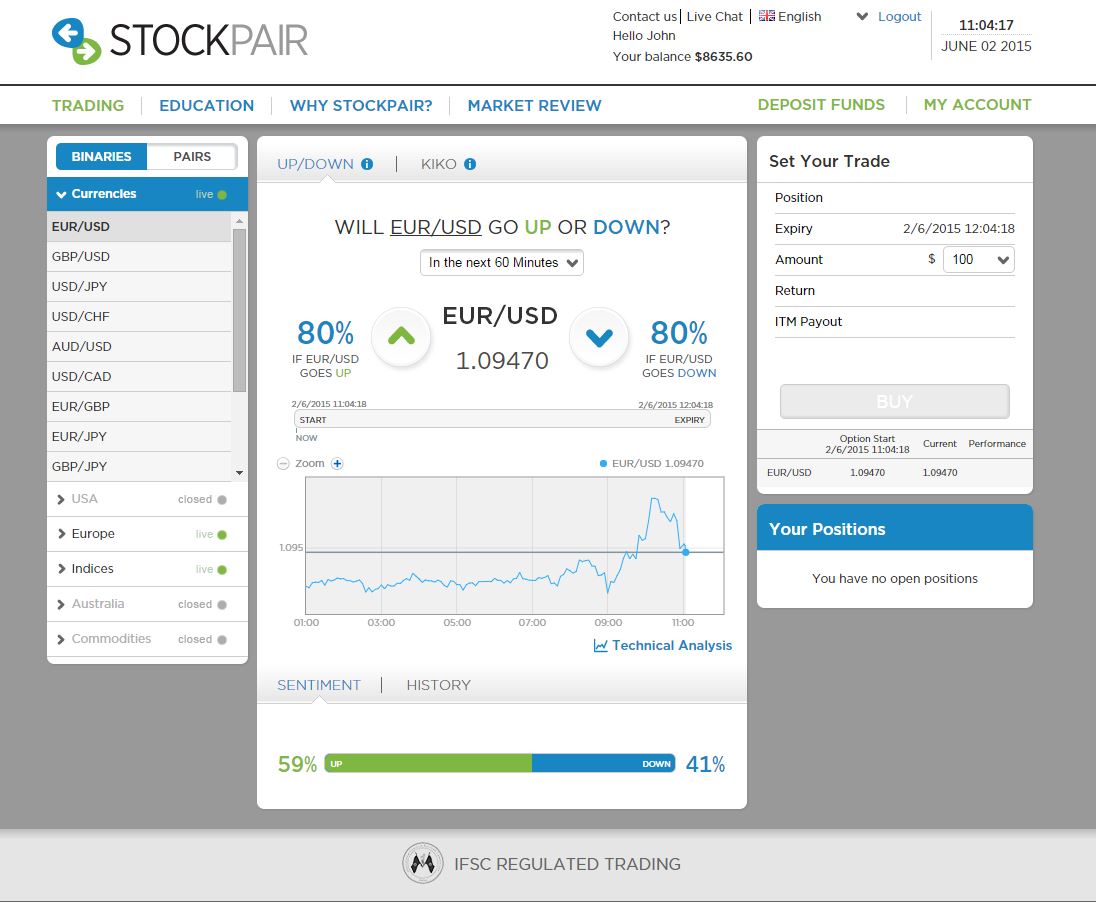Open MARKET REVIEW menu
Image resolution: width=1096 pixels, height=902 pixels.
[535, 106]
